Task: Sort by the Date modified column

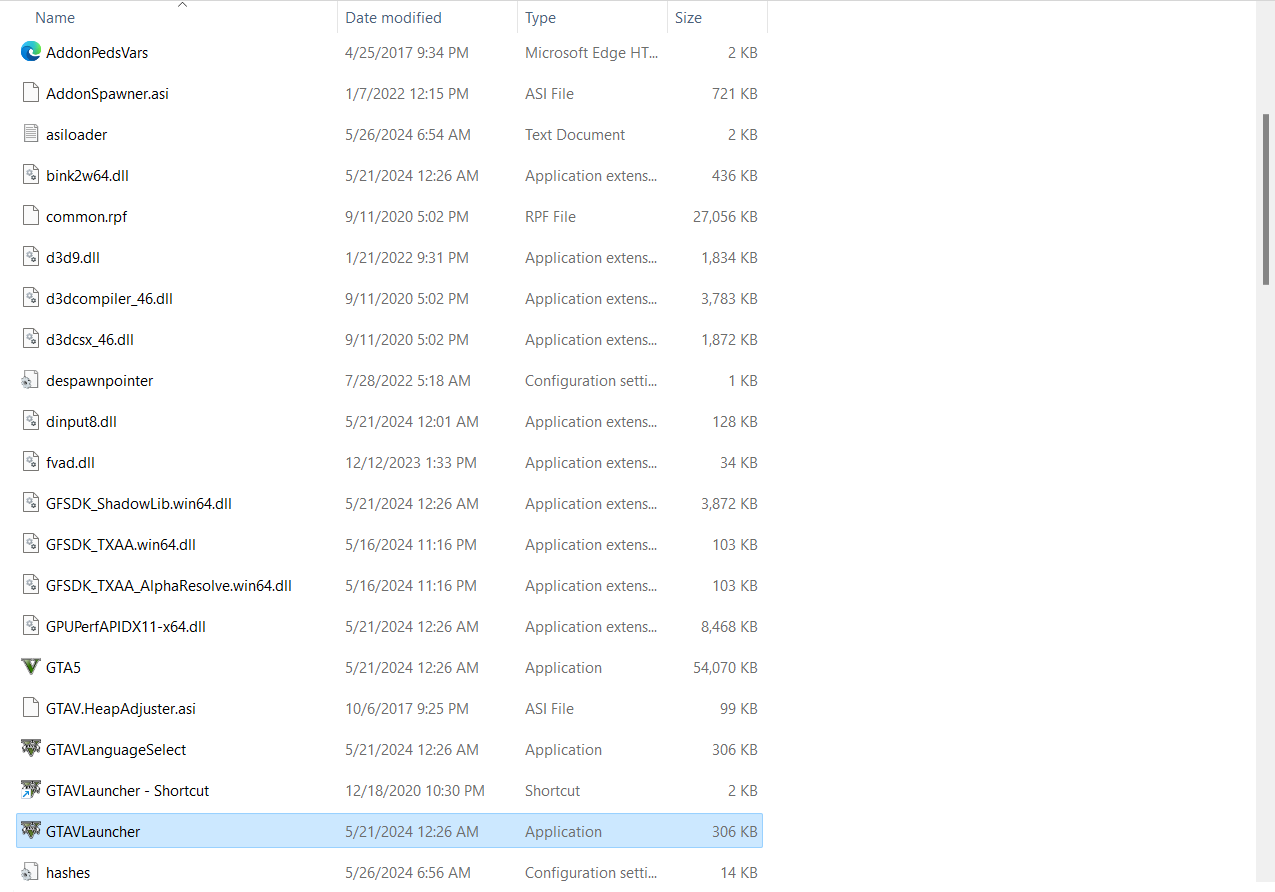Action: [393, 17]
